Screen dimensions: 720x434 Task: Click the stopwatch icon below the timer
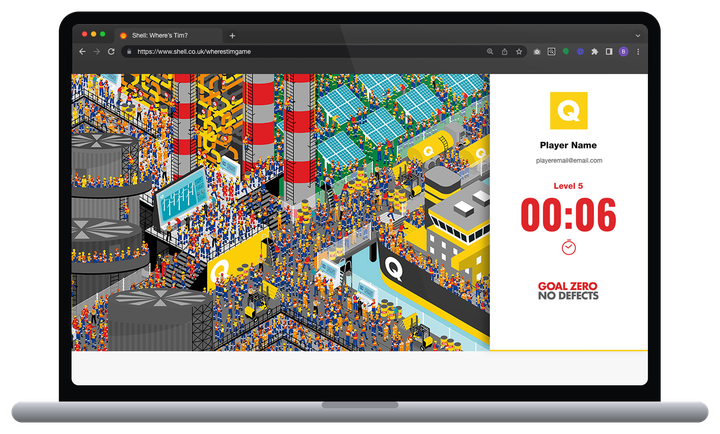tap(568, 247)
